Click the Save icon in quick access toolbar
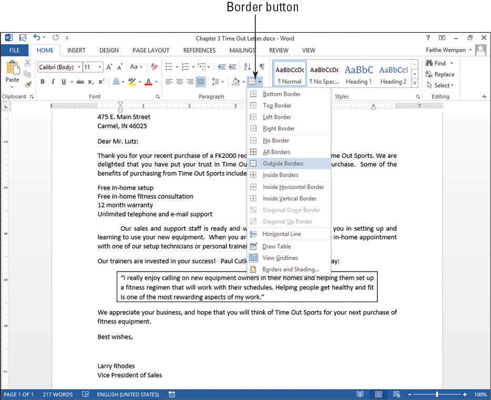Viewport: 491px width, 400px height. tap(23, 38)
